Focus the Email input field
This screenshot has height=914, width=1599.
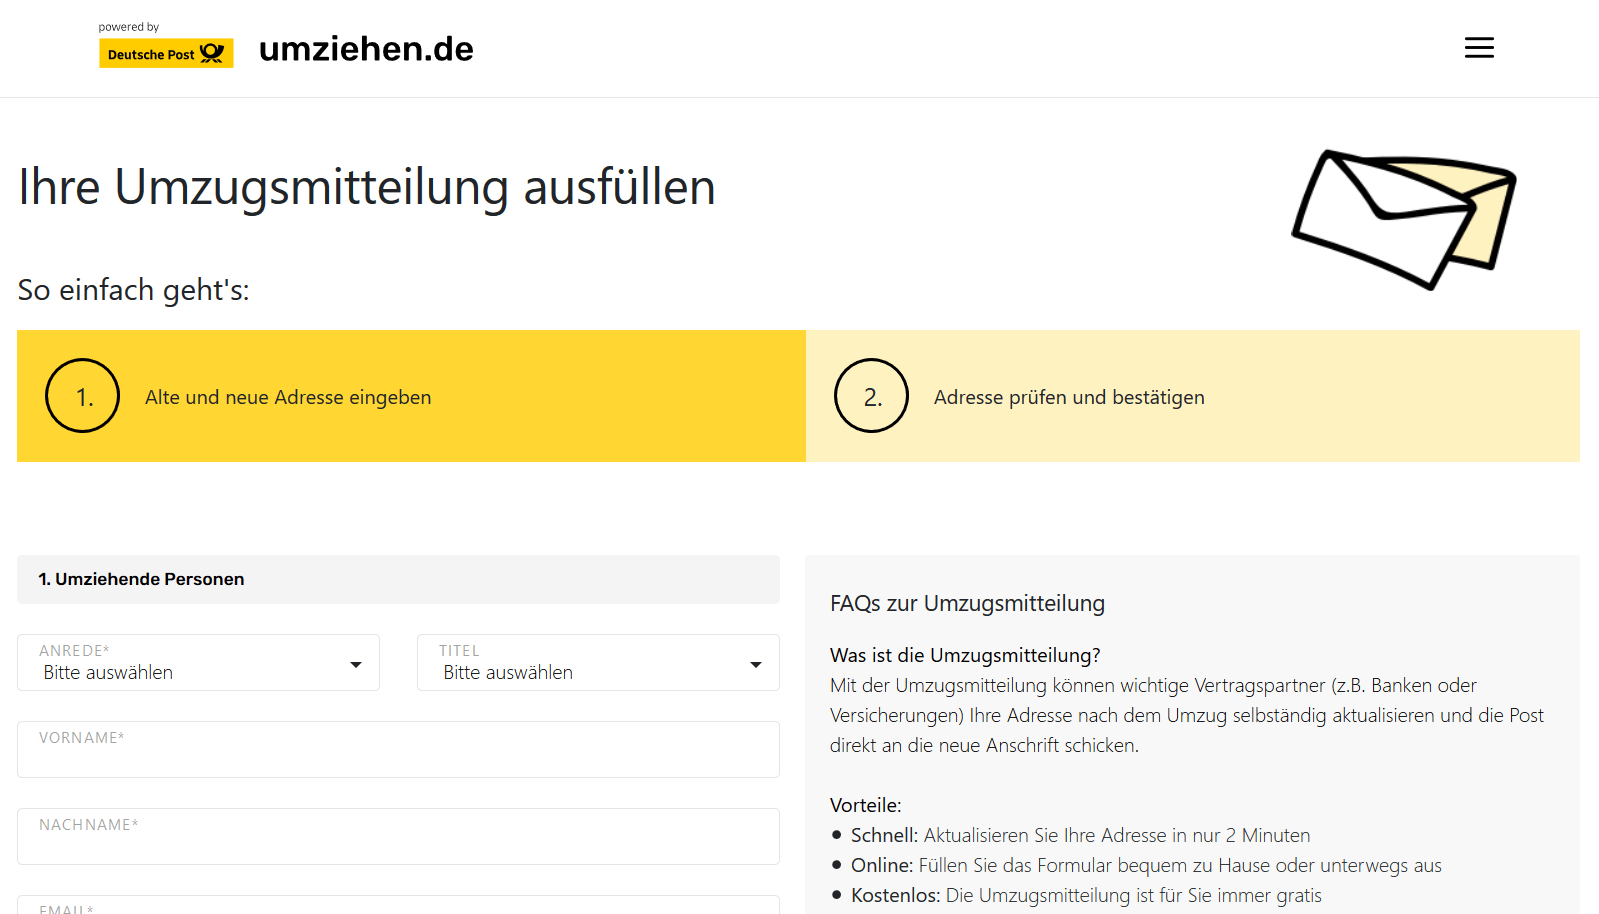(398, 905)
